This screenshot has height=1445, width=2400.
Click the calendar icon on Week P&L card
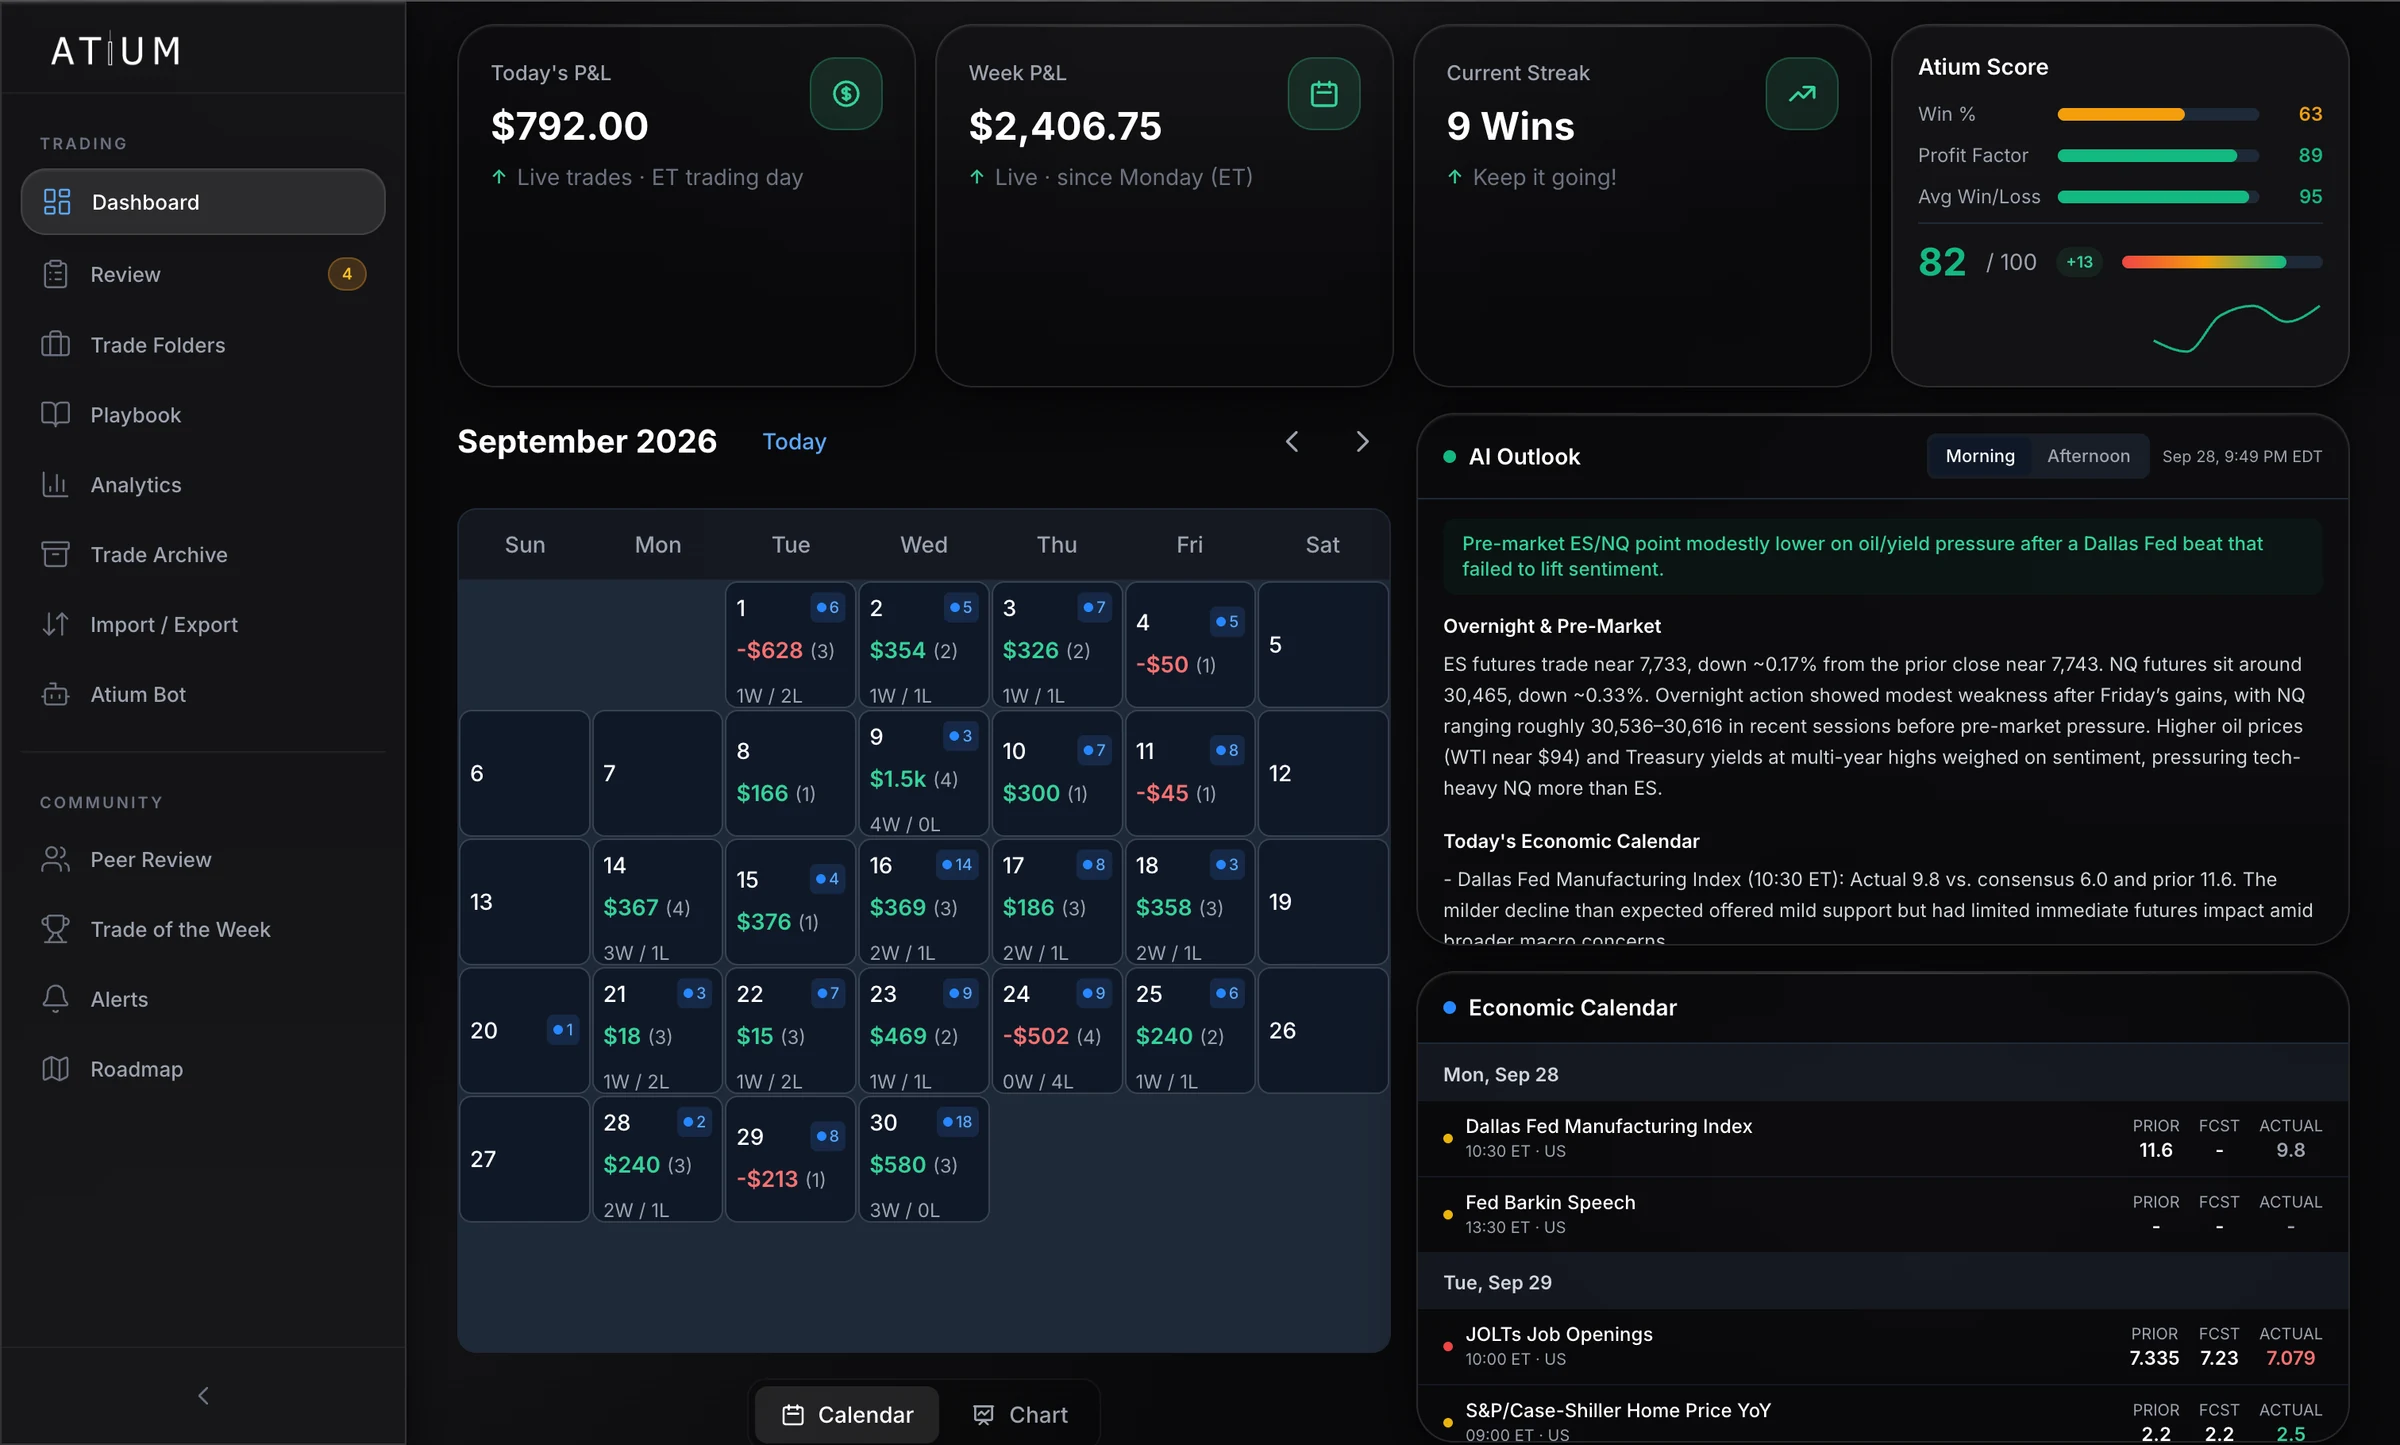(1324, 94)
